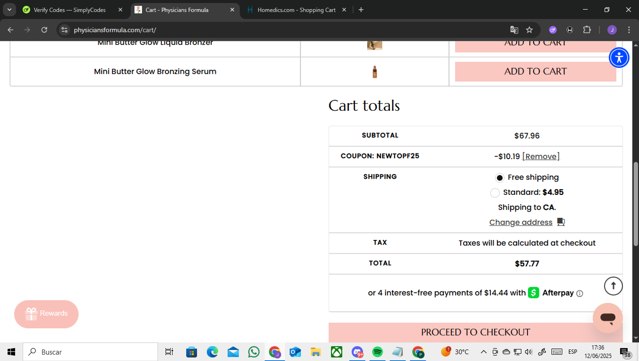Open File Explorer from taskbar
Viewport: 639px width, 361px height.
coord(315,352)
